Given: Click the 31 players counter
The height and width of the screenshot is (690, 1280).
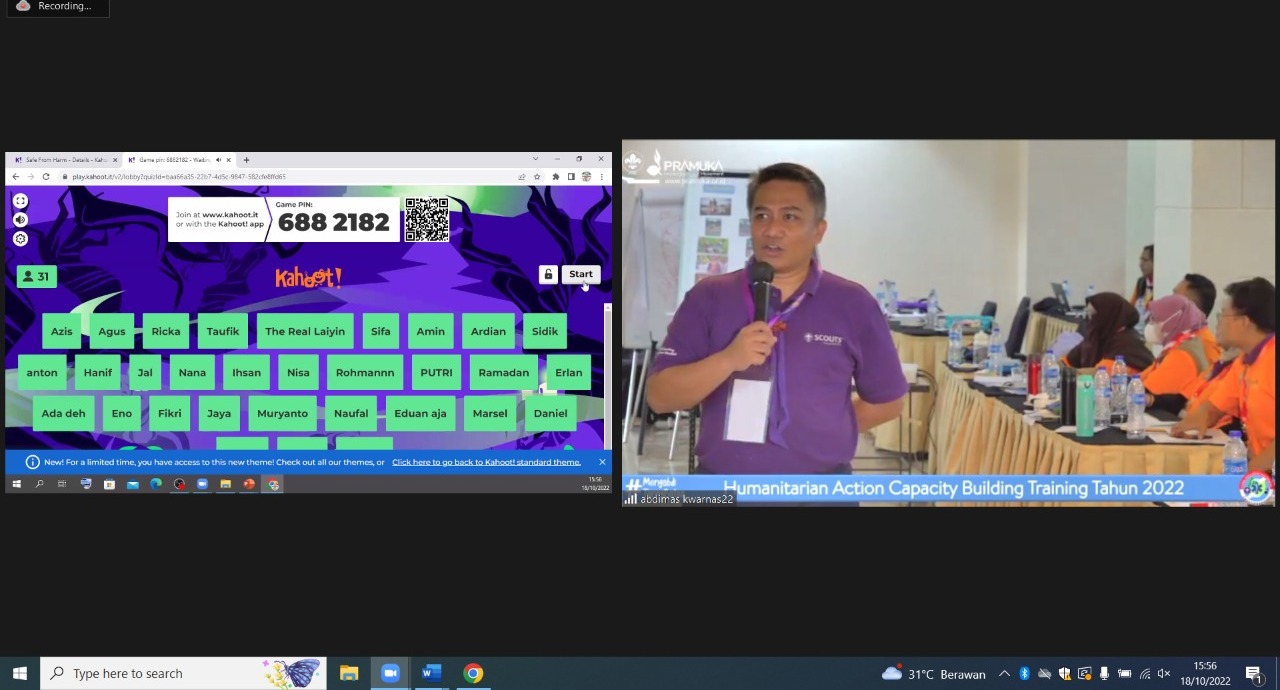Looking at the screenshot, I should (x=37, y=277).
